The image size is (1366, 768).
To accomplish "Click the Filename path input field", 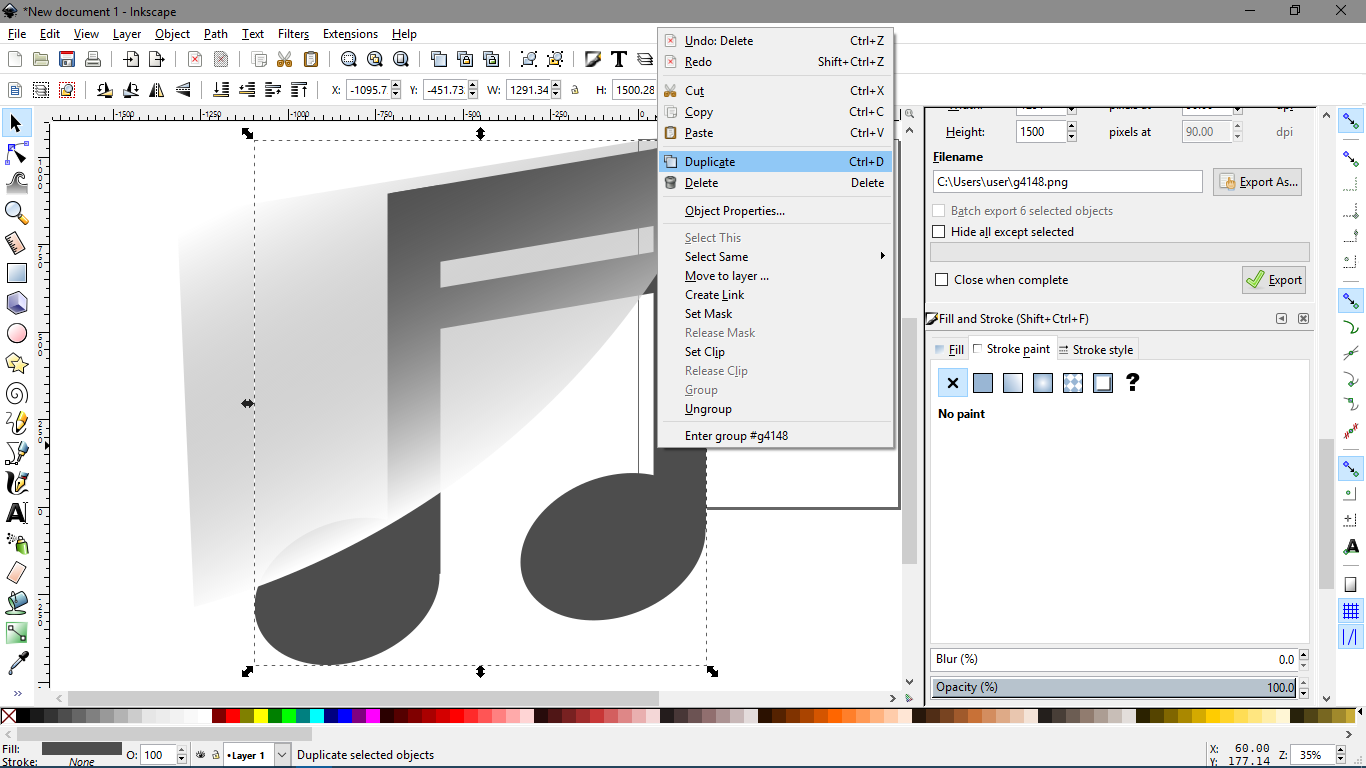I will click(x=1067, y=182).
